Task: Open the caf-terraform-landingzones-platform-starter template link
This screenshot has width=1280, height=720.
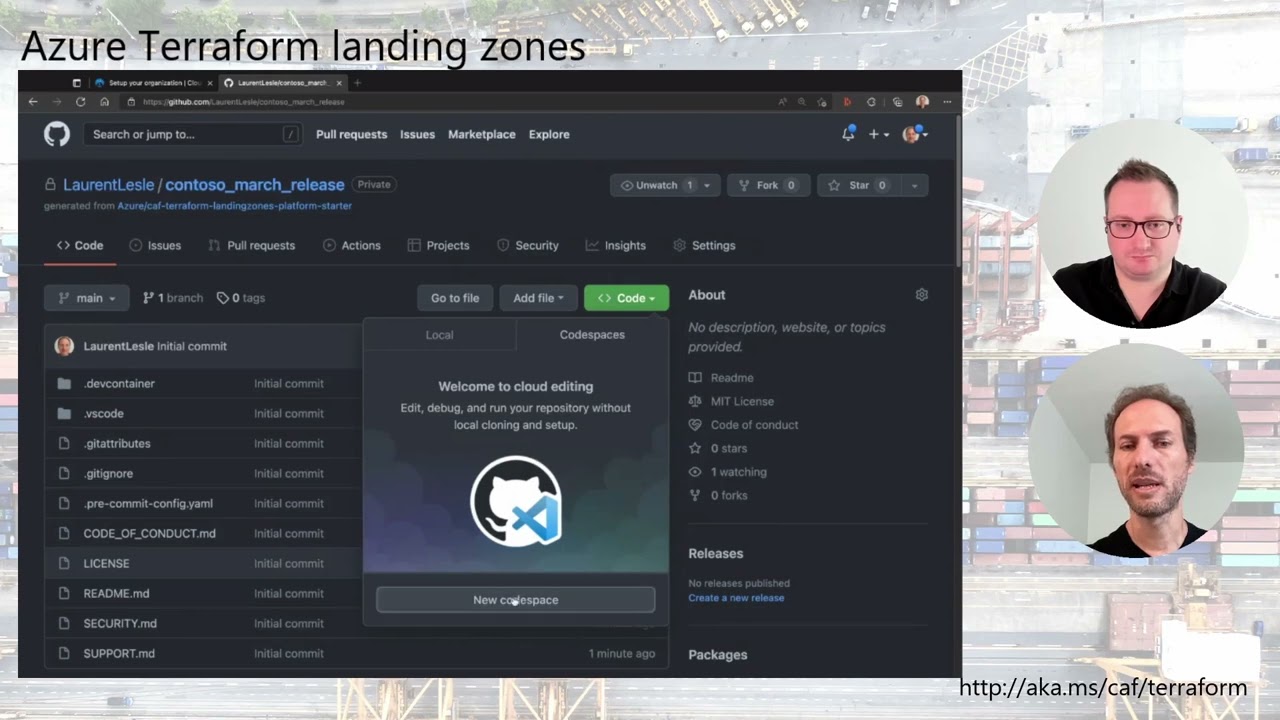Action: click(x=235, y=206)
